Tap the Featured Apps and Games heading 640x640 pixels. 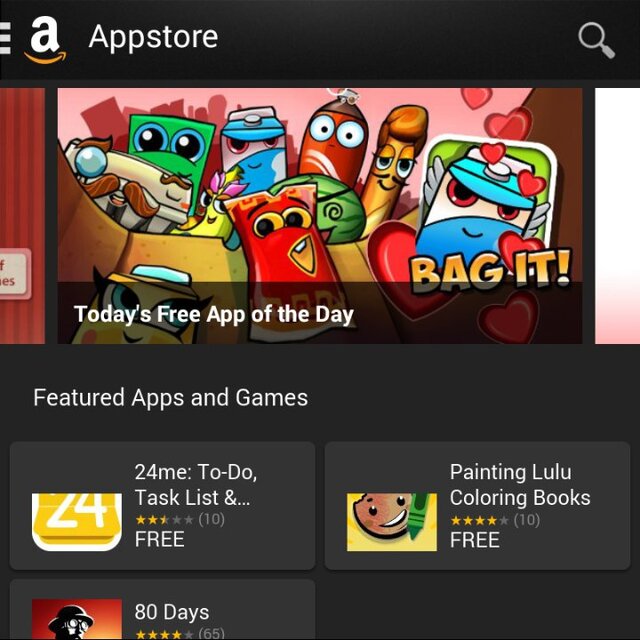[171, 398]
